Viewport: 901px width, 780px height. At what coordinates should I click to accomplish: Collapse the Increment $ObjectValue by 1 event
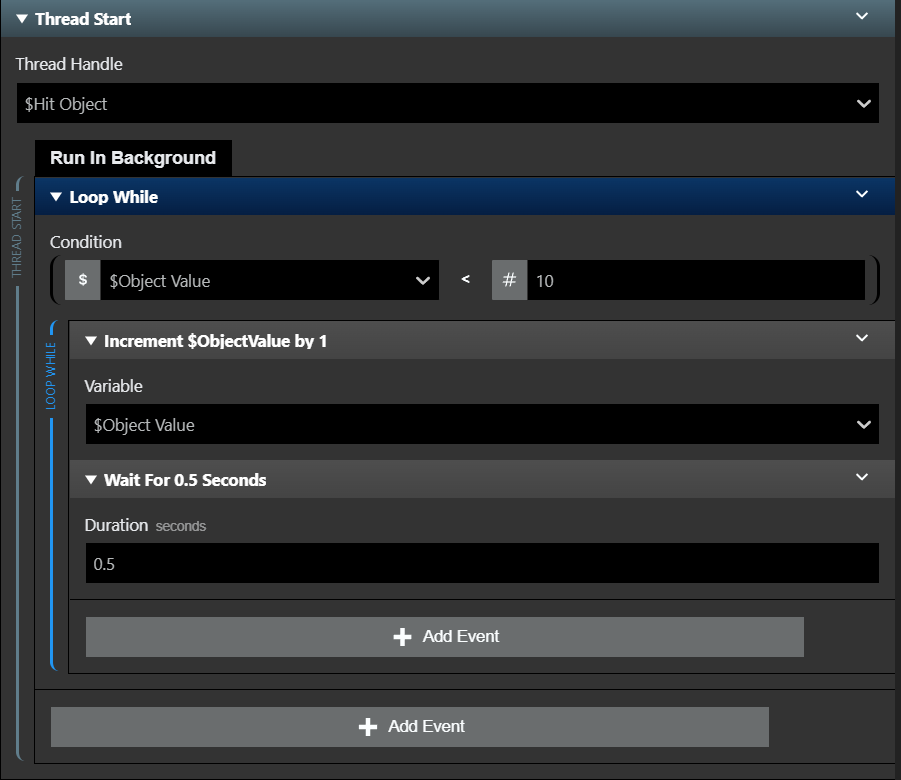click(91, 341)
